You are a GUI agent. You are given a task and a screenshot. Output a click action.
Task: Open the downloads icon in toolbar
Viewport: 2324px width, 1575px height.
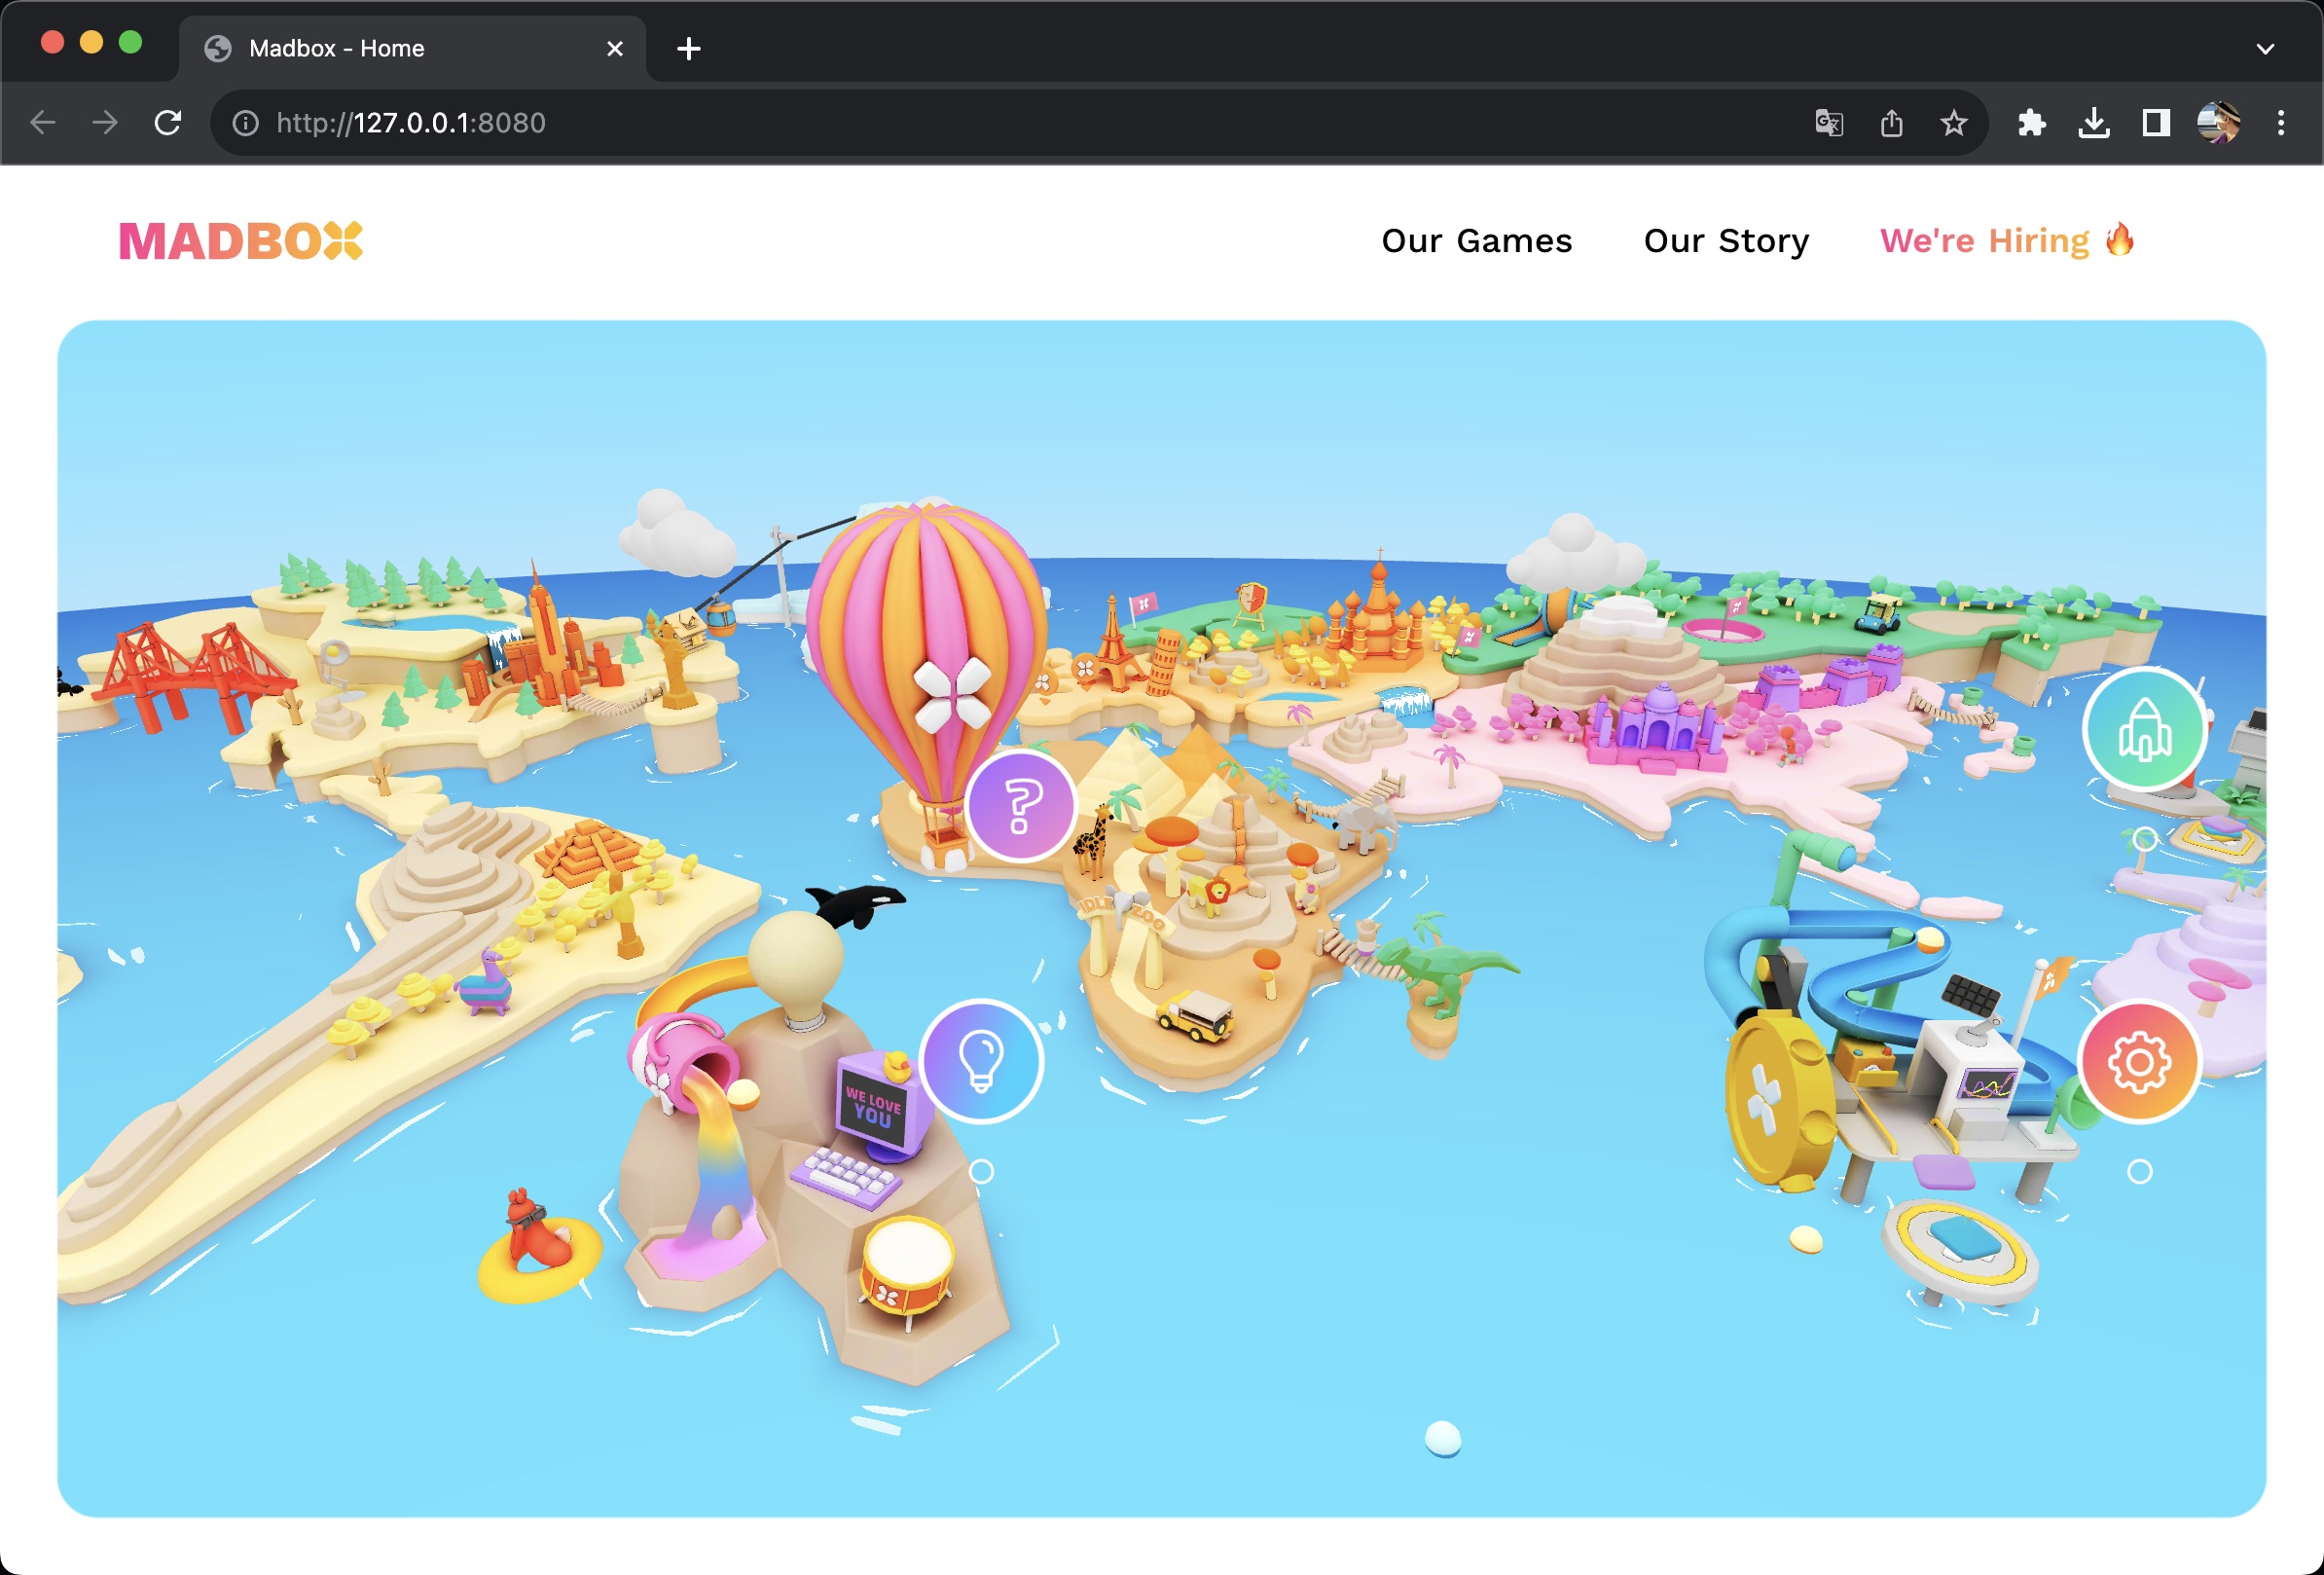tap(2093, 123)
